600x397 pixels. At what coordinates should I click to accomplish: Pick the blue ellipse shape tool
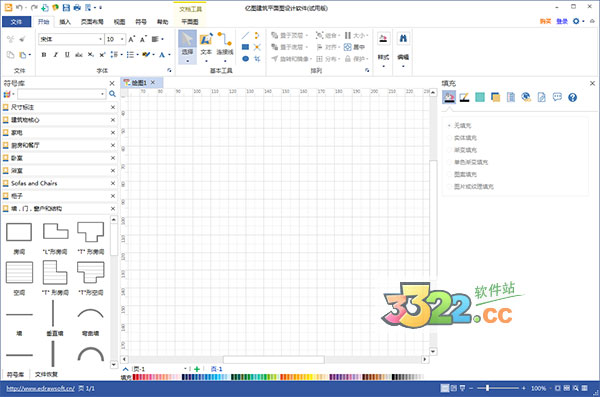coord(245,59)
